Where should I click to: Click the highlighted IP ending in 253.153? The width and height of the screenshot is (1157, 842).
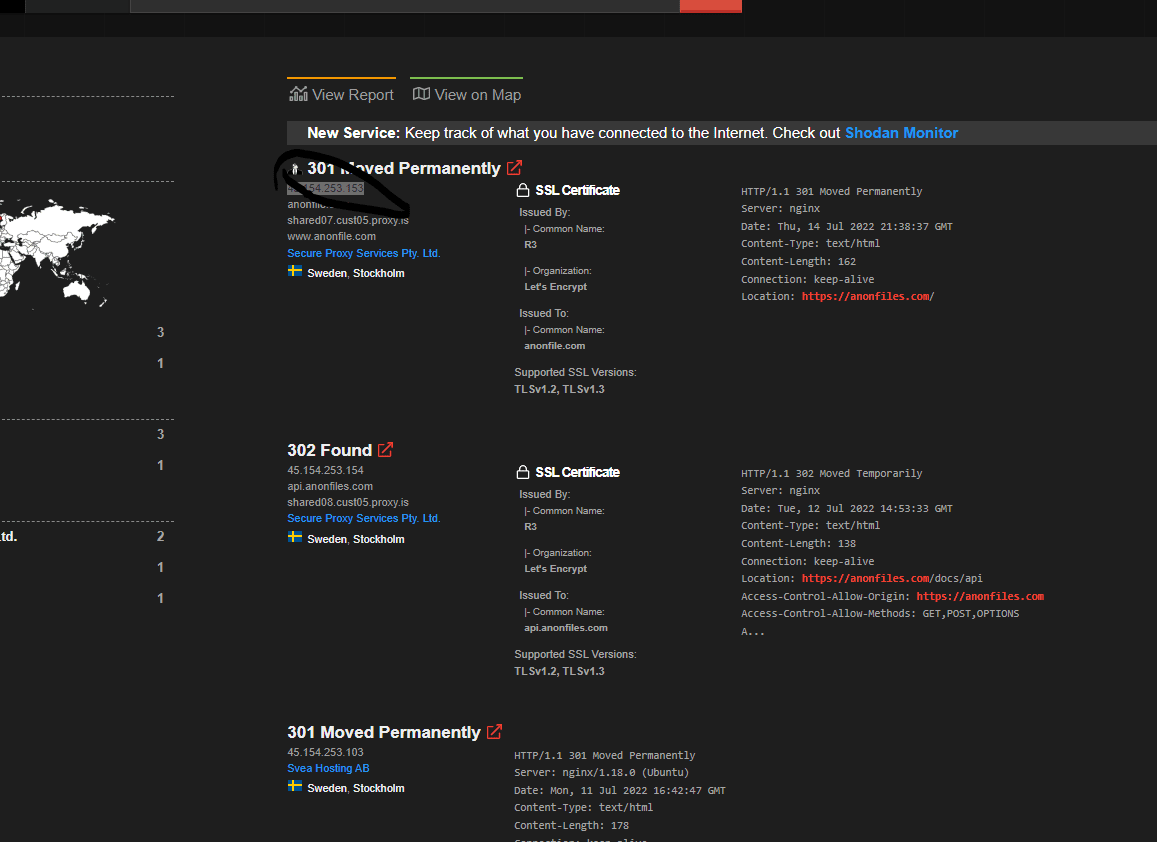coord(325,188)
